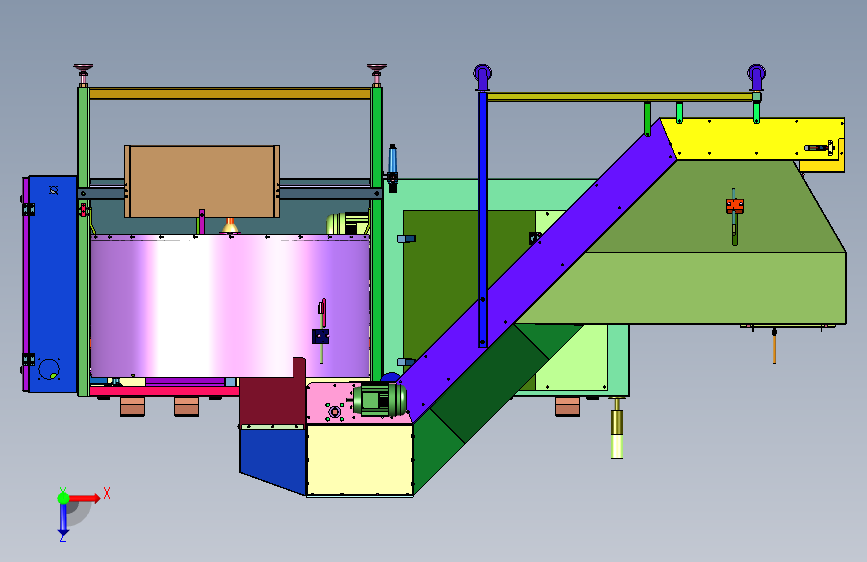Pick the maroon cover panel beside the motor
Image resolution: width=867 pixels, height=562 pixels.
pyautogui.click(x=272, y=393)
